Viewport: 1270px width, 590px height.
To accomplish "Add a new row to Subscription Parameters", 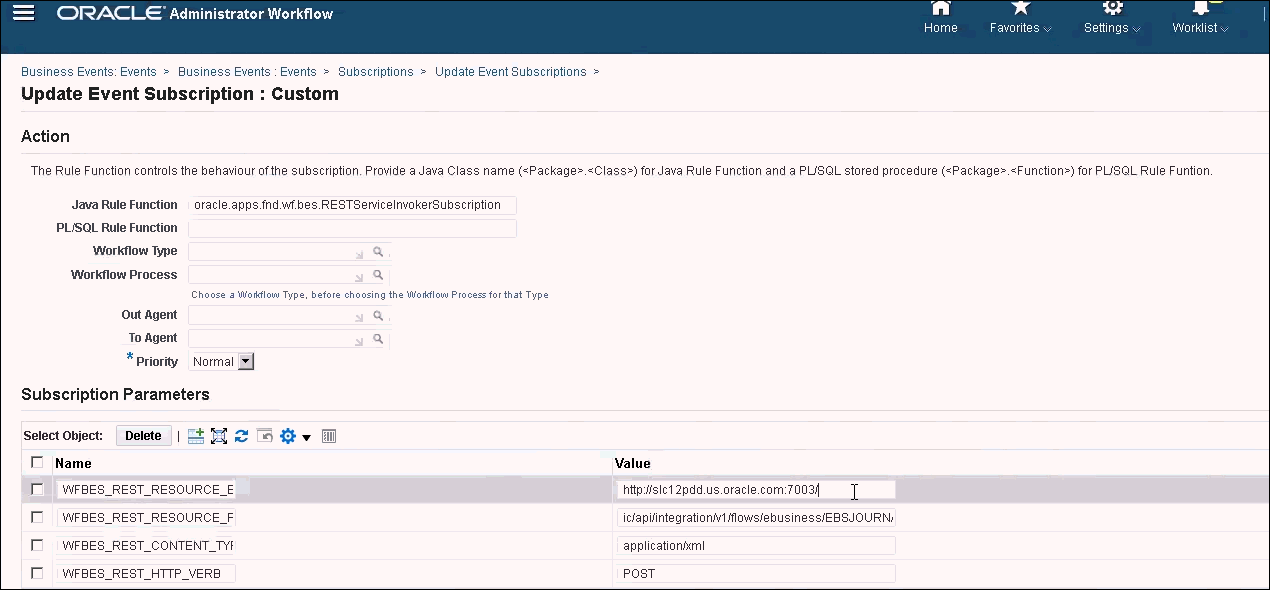I will 196,436.
